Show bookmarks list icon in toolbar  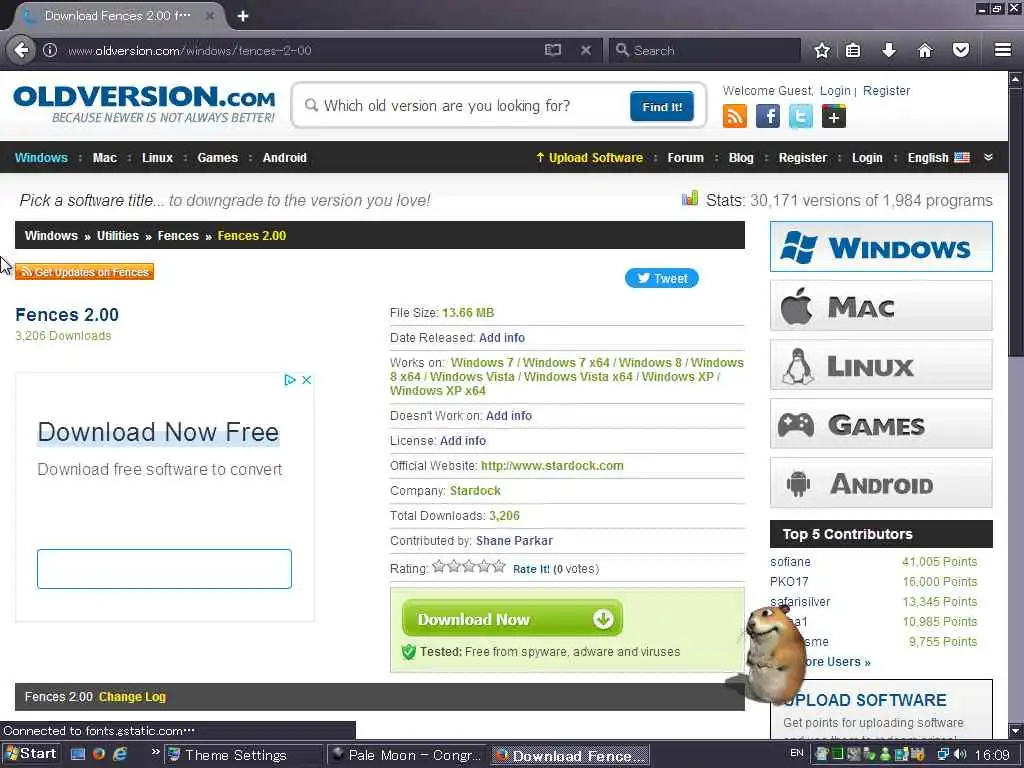pyautogui.click(x=853, y=50)
